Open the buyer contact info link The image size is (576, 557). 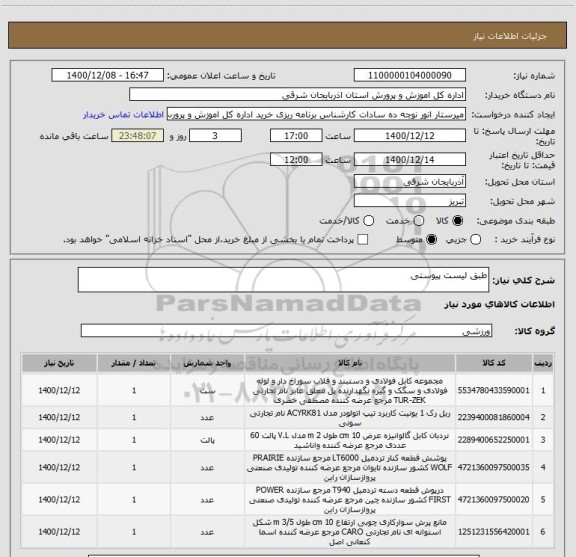(123, 115)
